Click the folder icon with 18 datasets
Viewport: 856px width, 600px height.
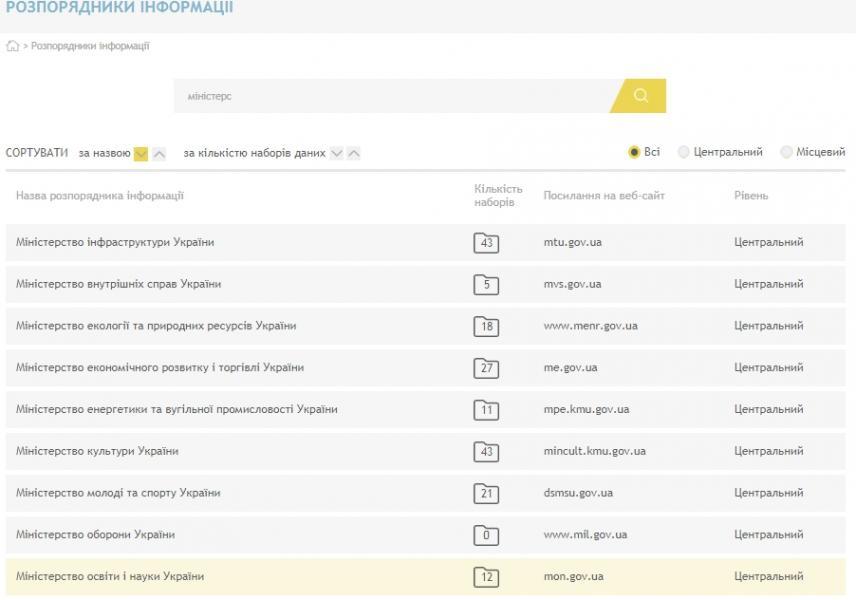click(x=486, y=326)
